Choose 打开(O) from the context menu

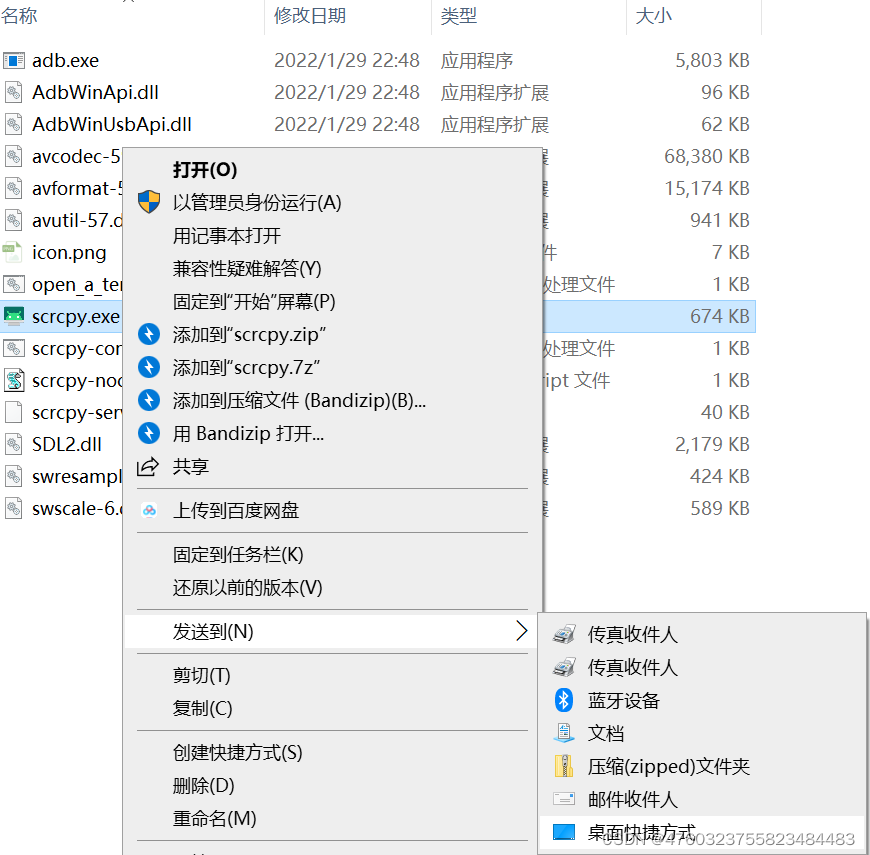pyautogui.click(x=205, y=170)
